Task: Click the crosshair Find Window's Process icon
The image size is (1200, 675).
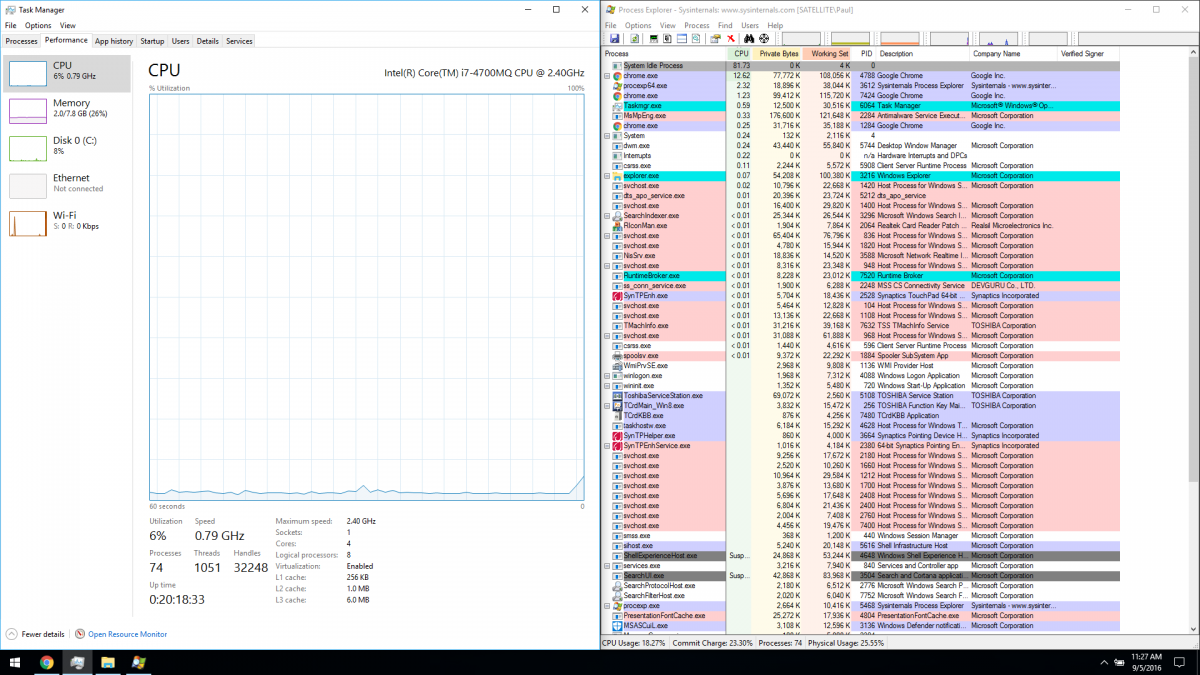Action: tap(763, 39)
